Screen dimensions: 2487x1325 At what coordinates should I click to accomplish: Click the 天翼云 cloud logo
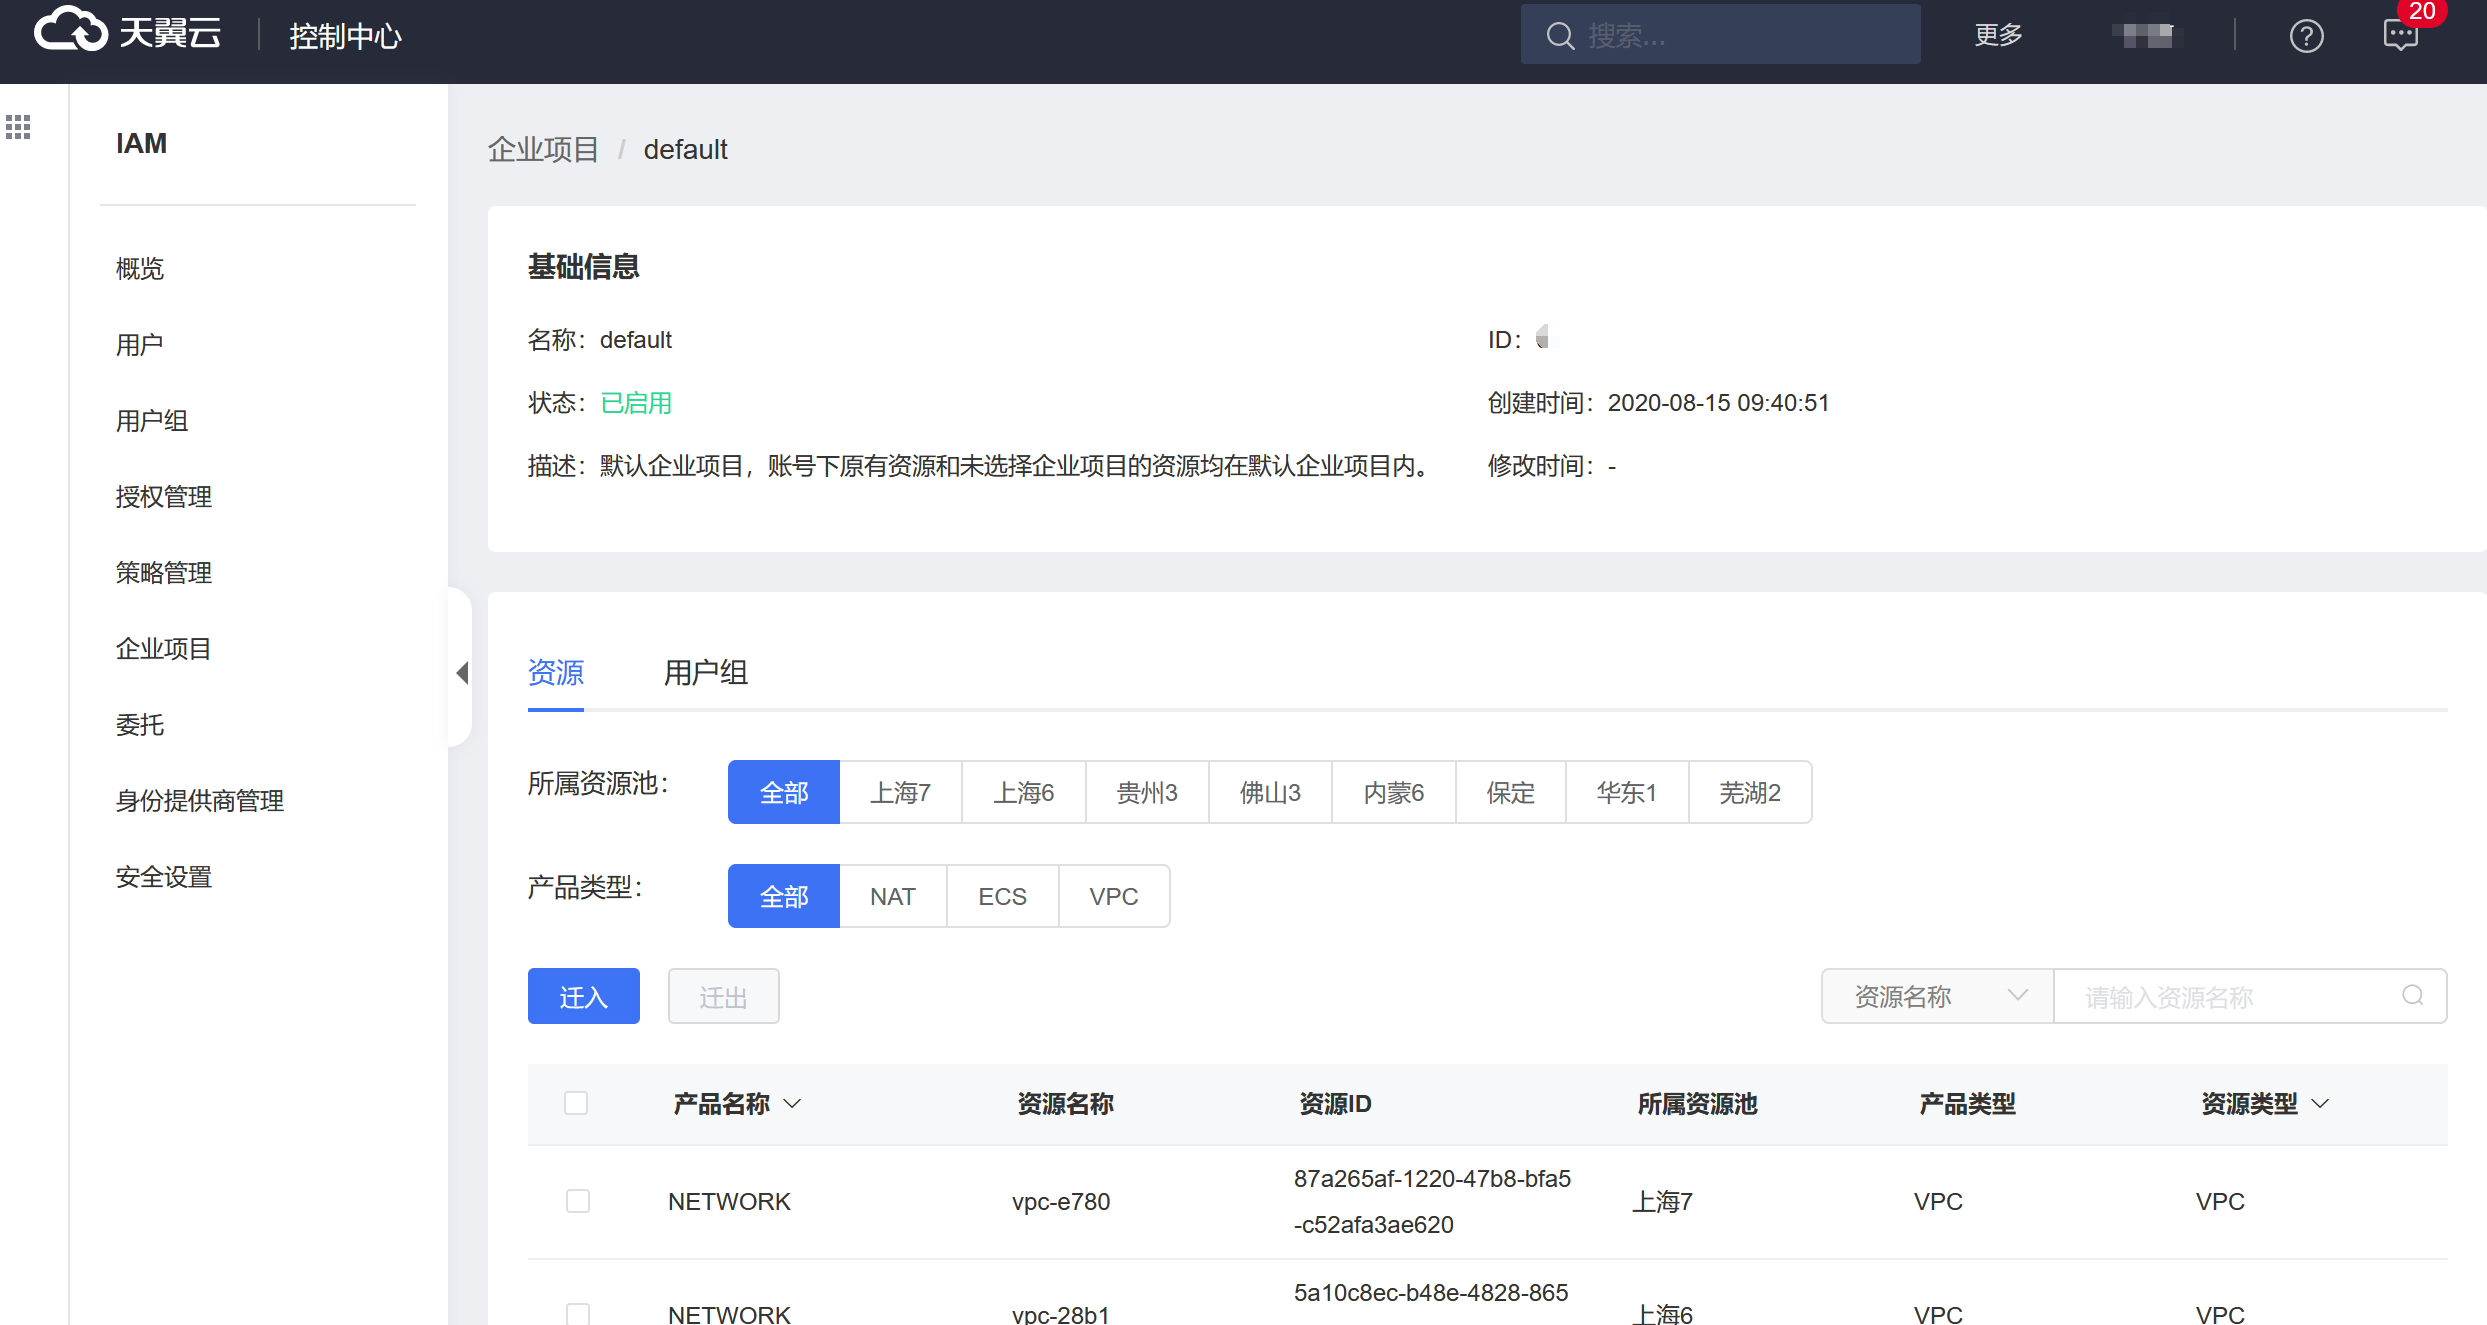127,31
